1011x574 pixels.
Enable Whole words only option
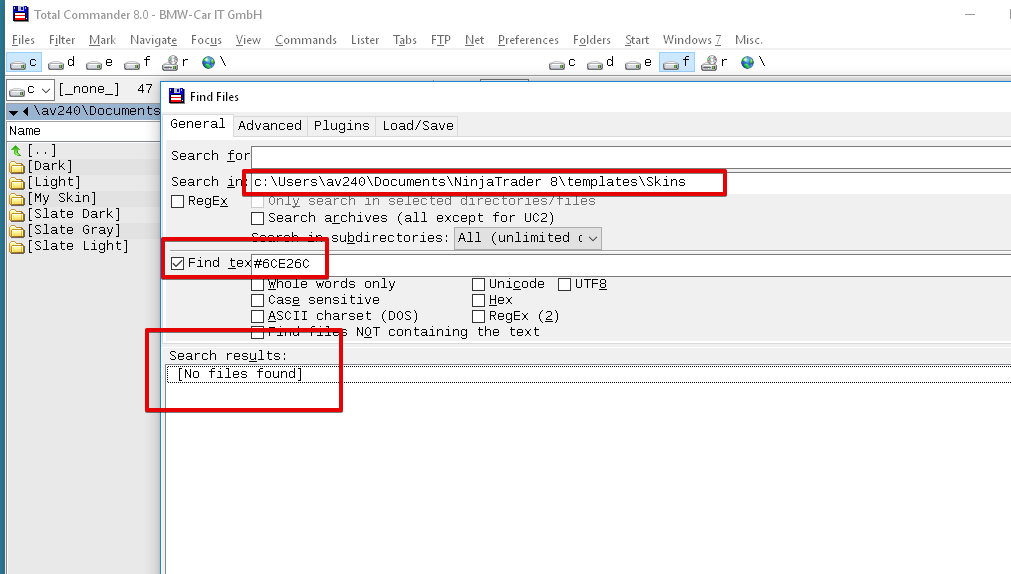257,284
